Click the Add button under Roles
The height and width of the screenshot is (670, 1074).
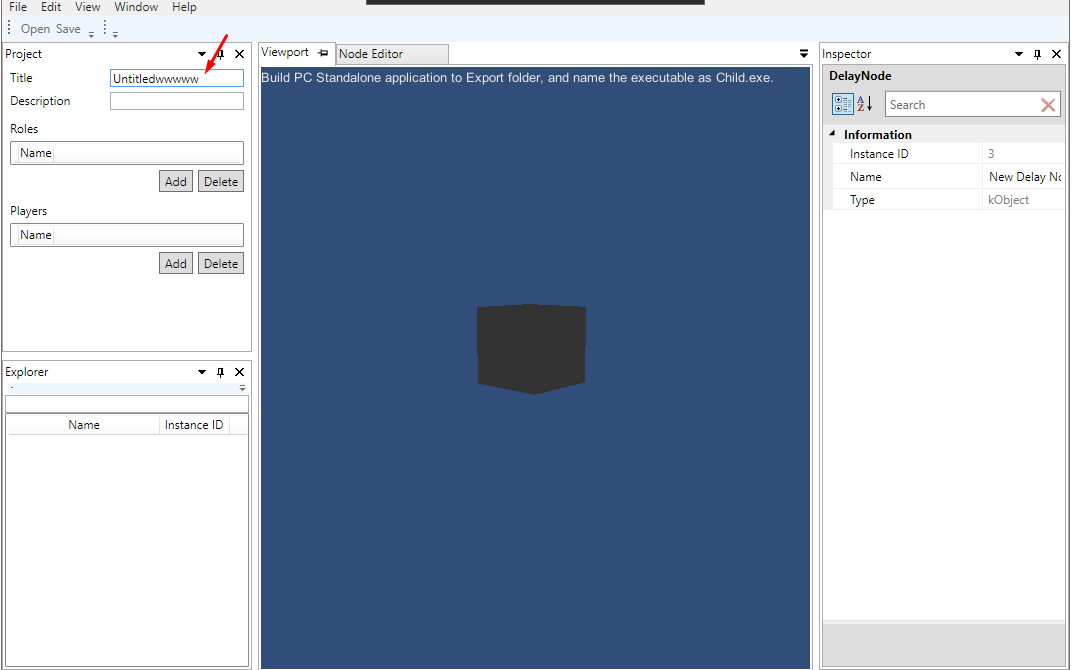[175, 181]
